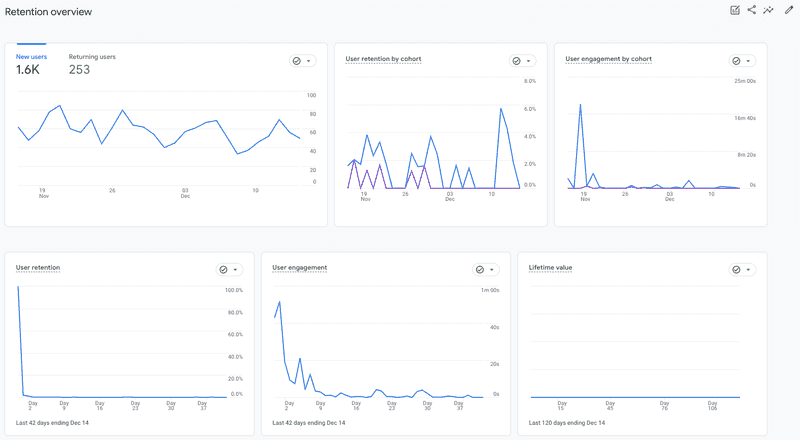Click the User engagement card title

pos(299,267)
